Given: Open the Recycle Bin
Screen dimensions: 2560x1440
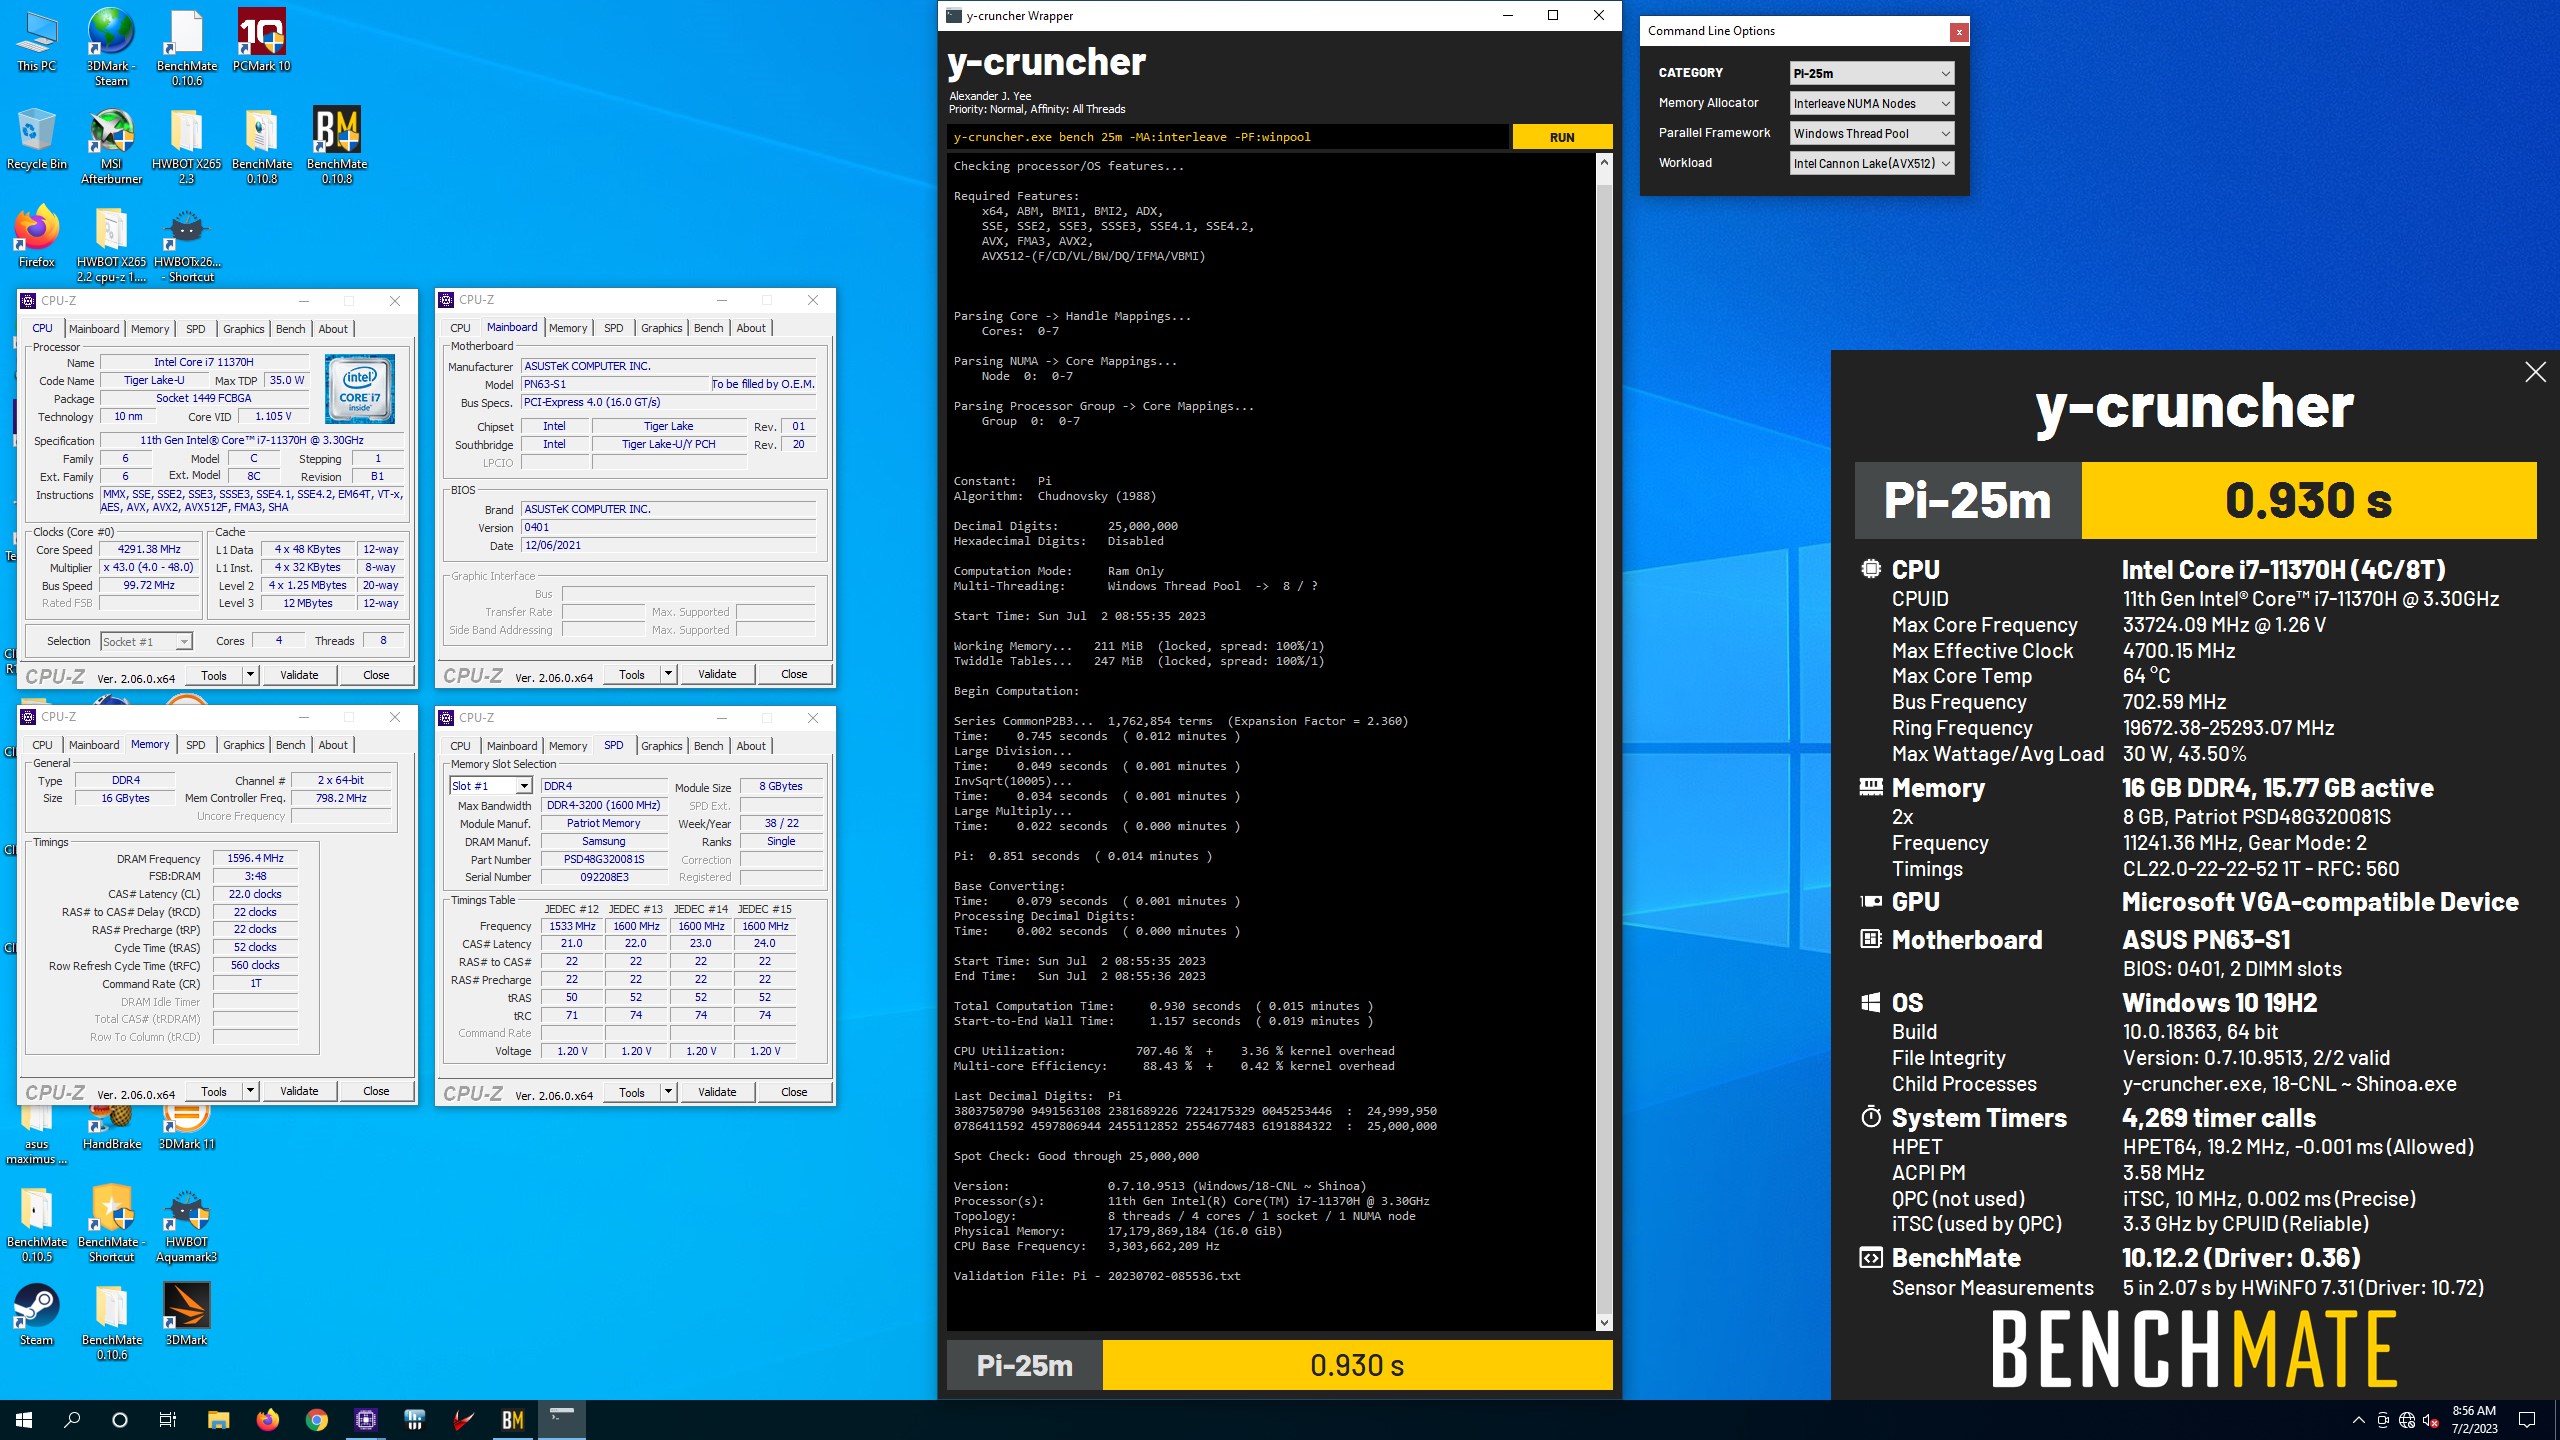Looking at the screenshot, I should (x=37, y=139).
